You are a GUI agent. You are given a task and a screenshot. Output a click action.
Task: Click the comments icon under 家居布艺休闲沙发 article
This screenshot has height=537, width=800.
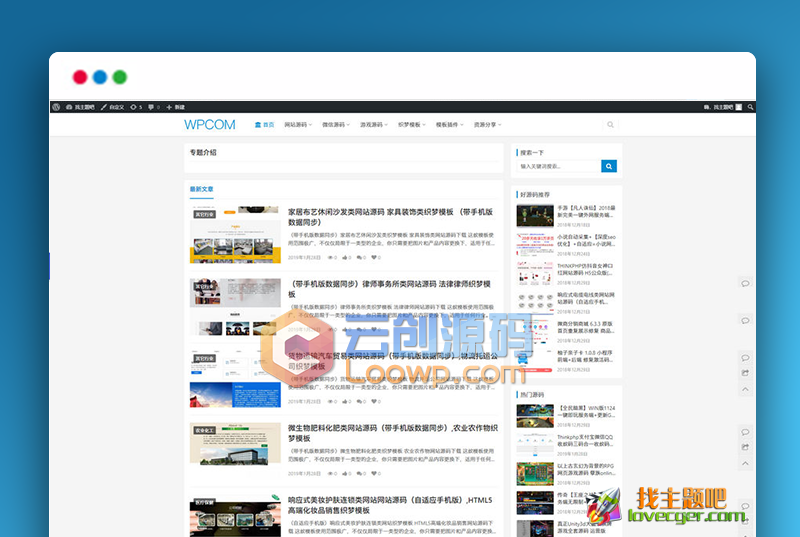(361, 258)
